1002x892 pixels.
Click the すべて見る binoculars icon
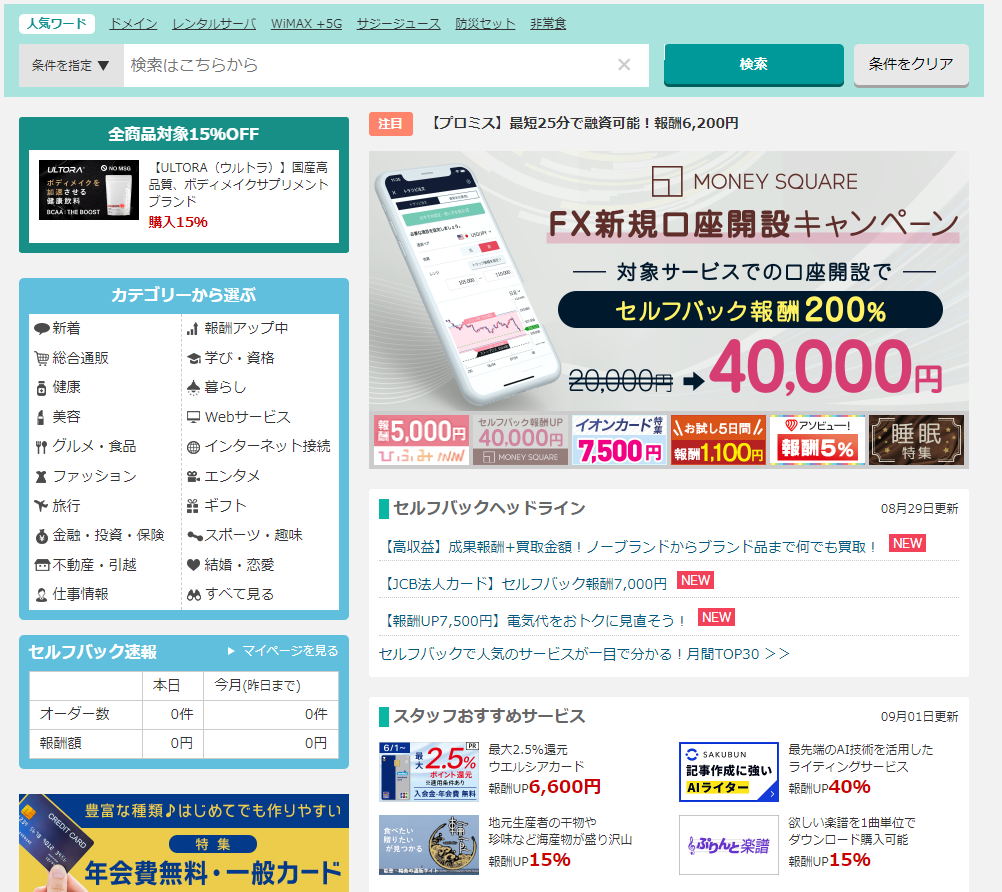[194, 594]
